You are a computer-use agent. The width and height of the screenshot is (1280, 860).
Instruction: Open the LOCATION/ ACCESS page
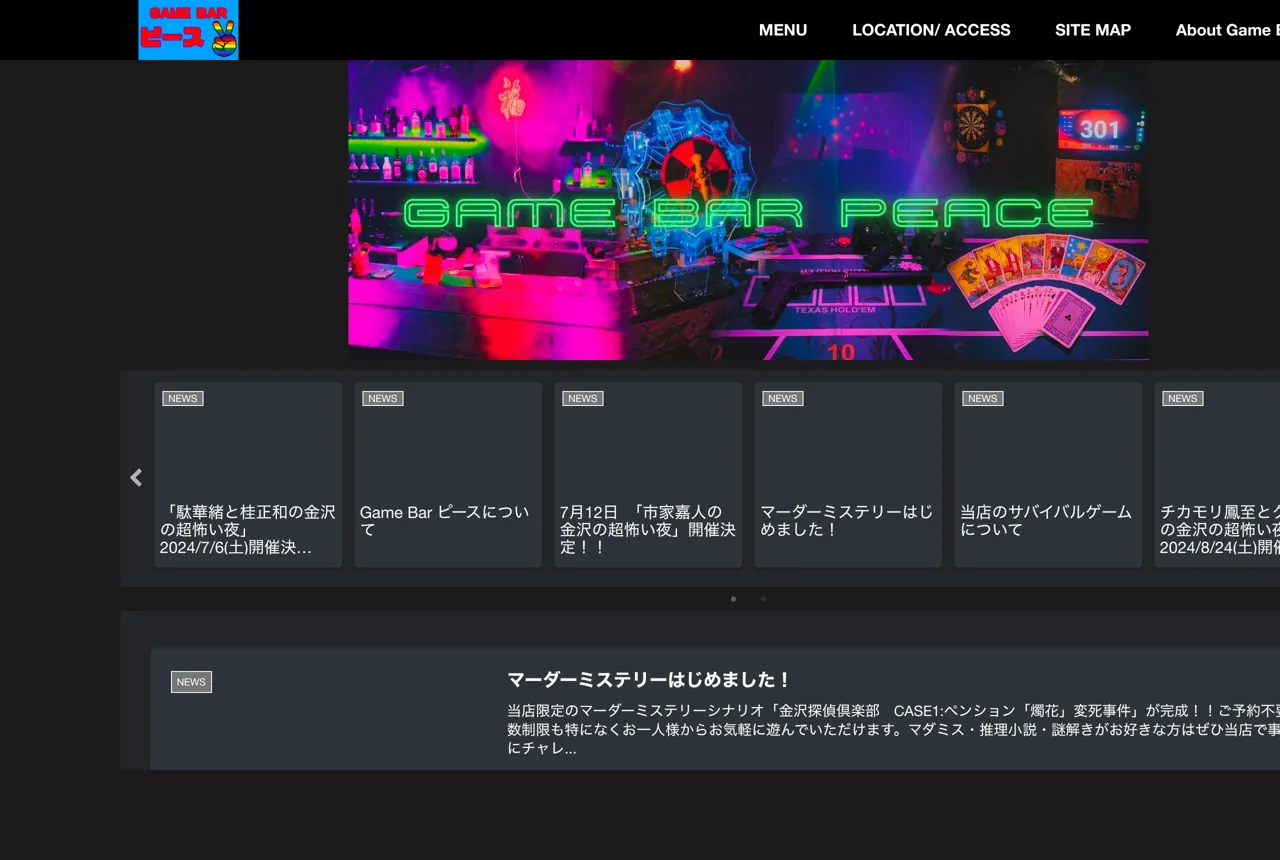click(931, 30)
